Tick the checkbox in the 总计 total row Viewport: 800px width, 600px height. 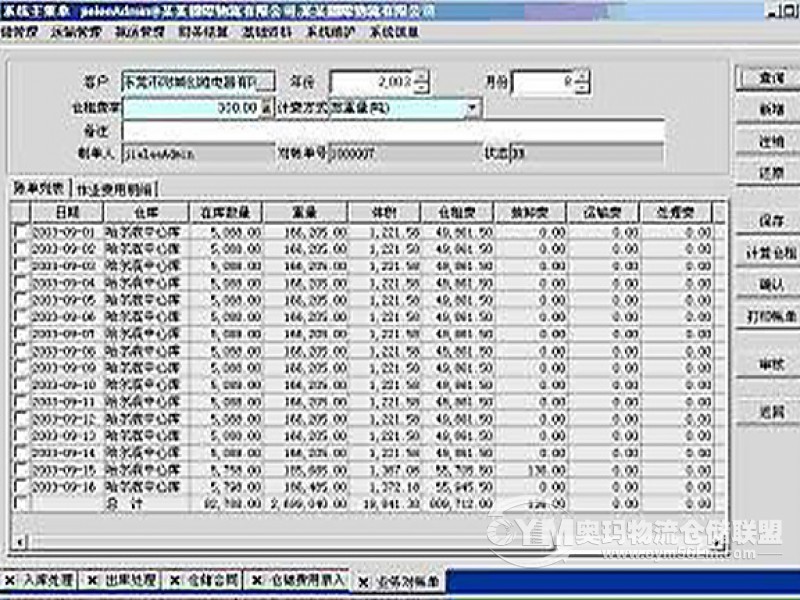[21, 504]
